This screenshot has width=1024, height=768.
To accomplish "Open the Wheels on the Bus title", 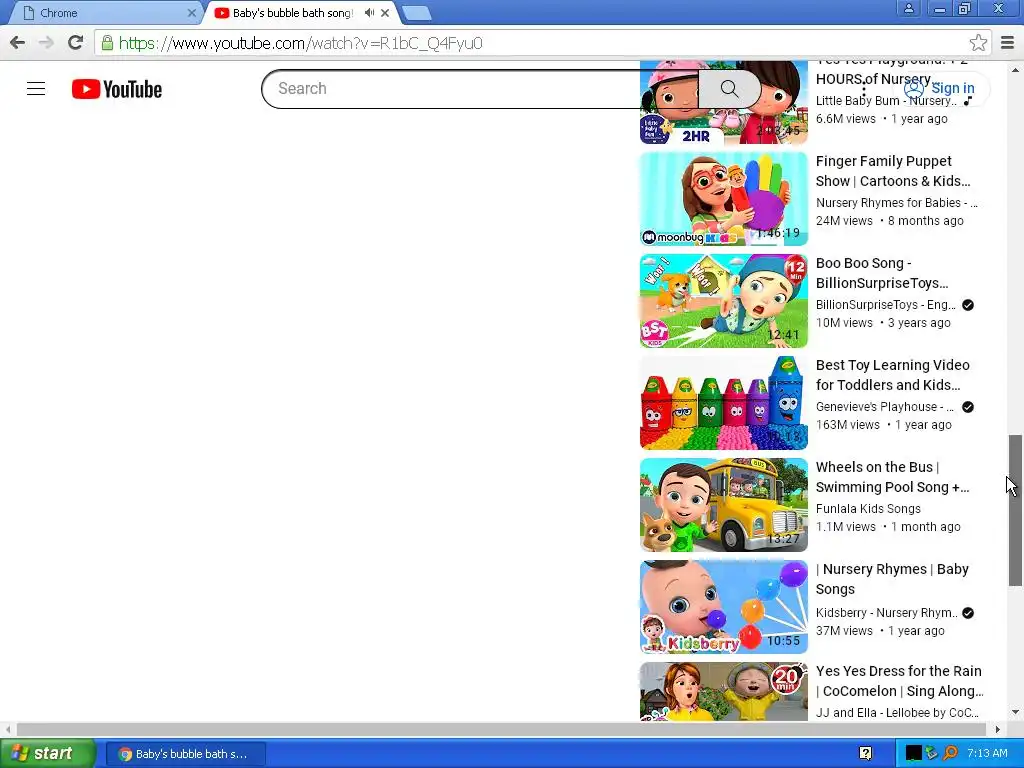I will point(893,477).
